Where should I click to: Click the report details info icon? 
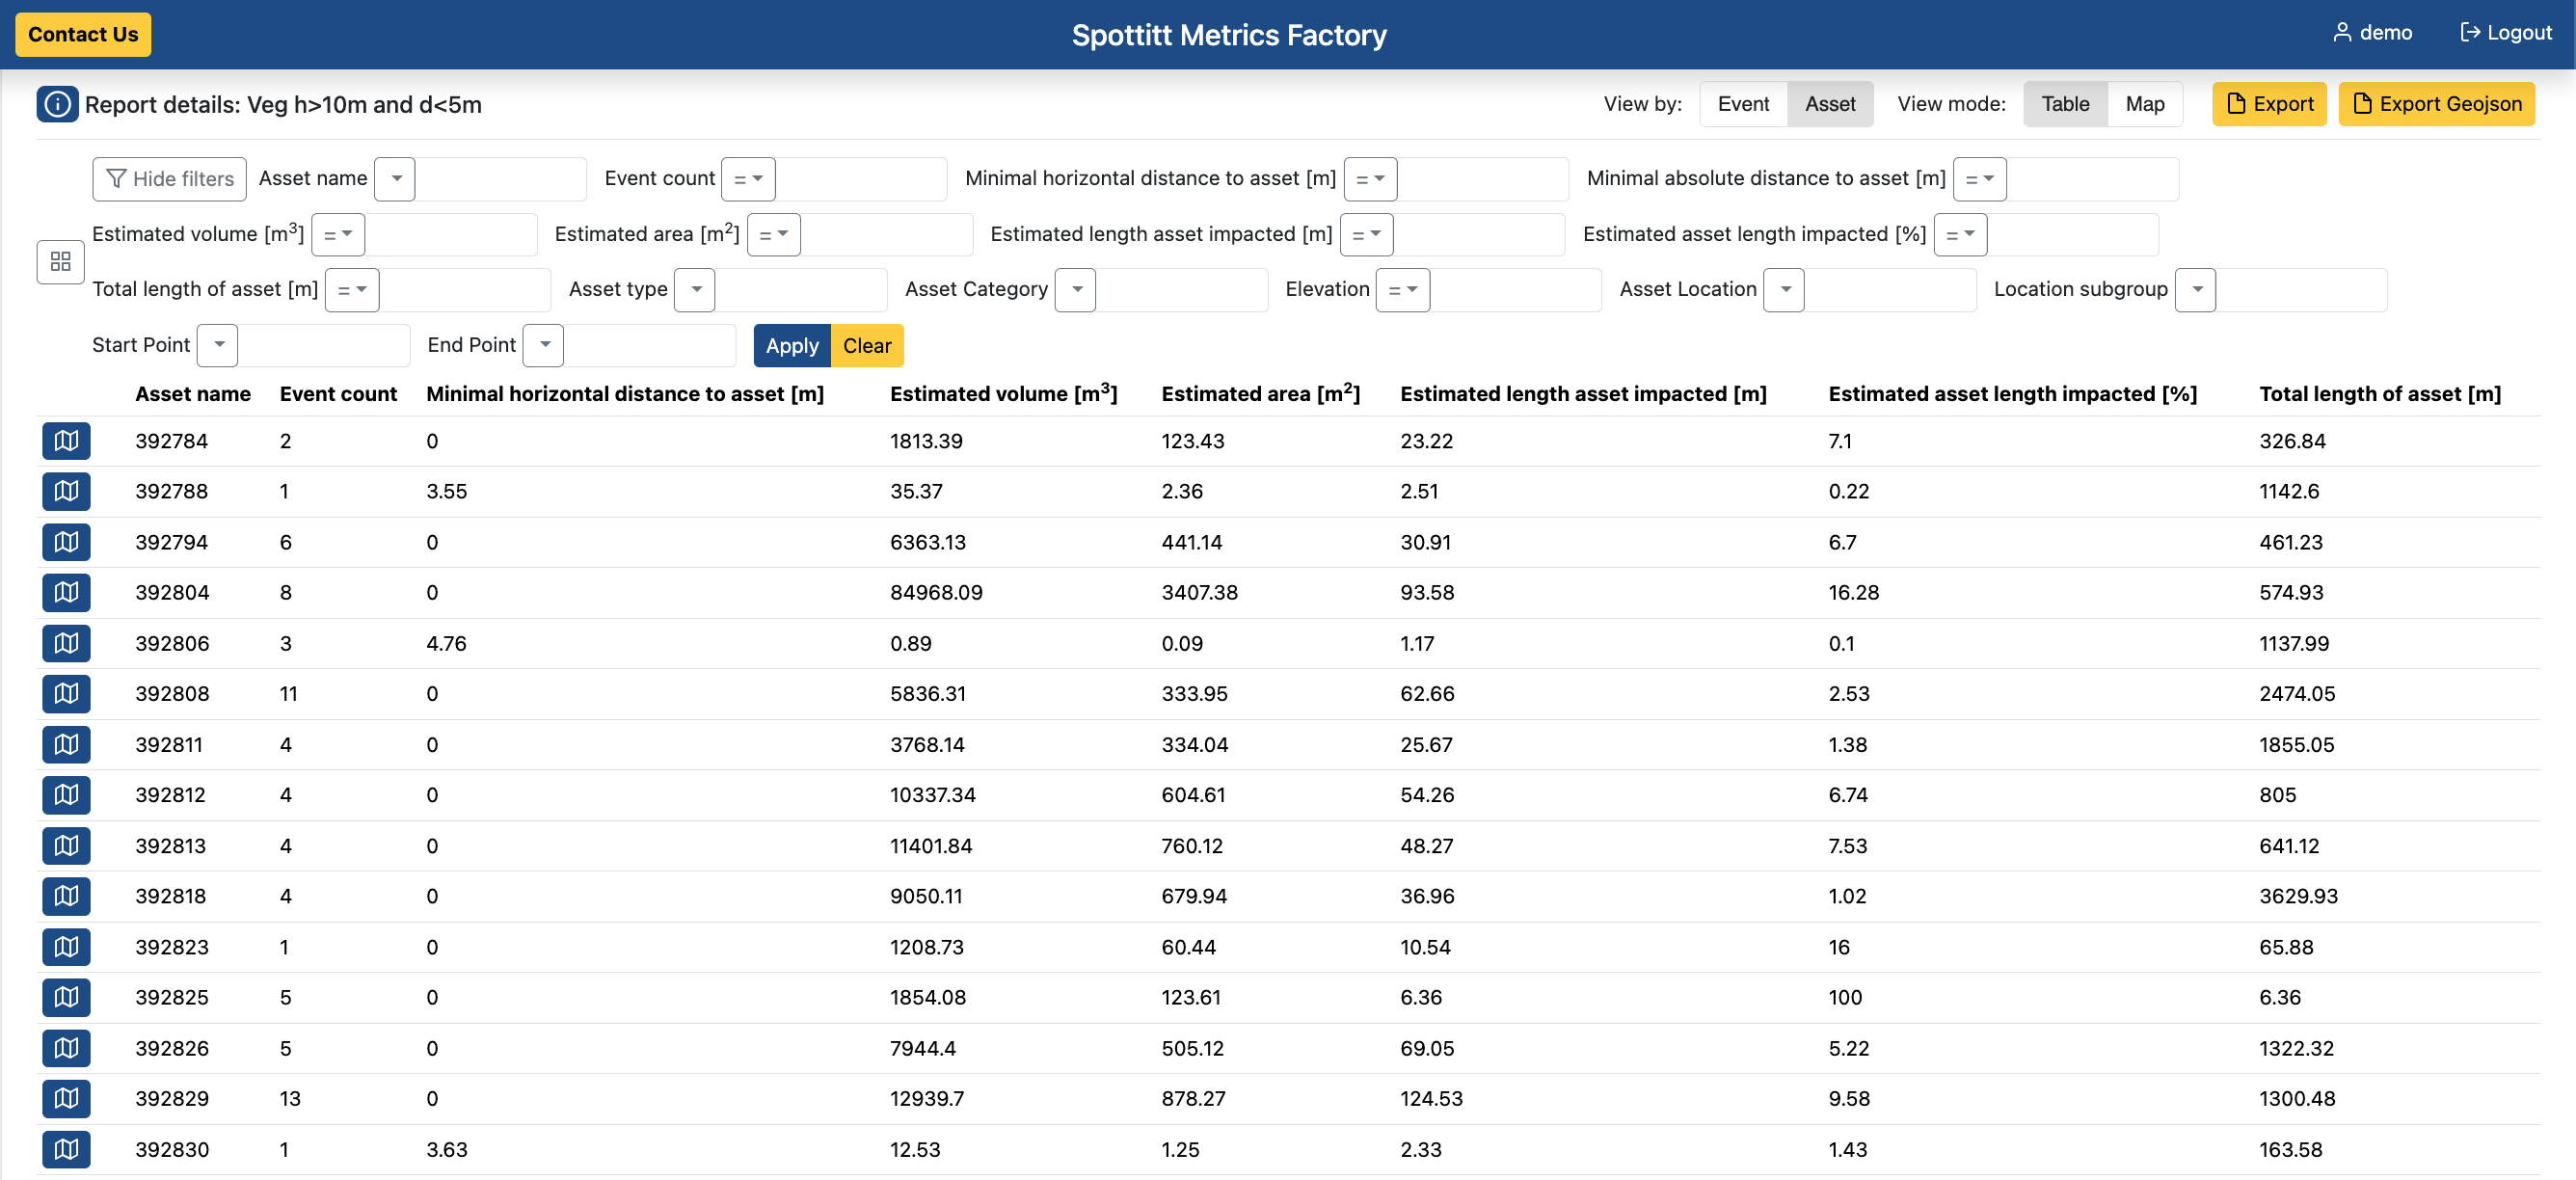(x=57, y=104)
